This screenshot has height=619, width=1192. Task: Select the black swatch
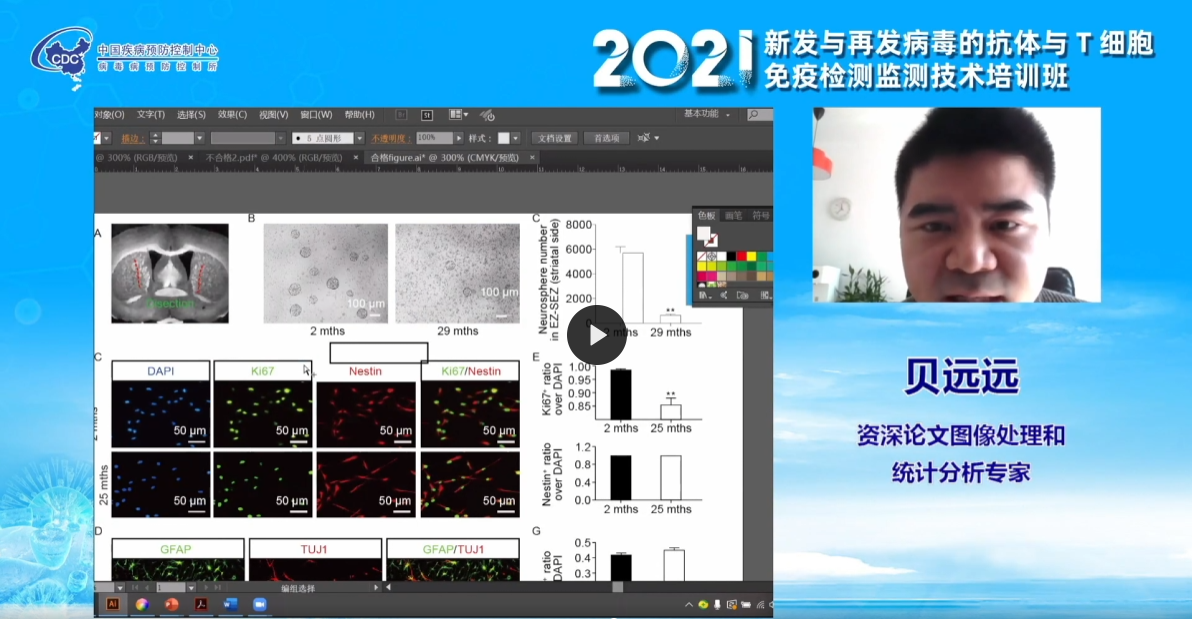click(x=731, y=256)
